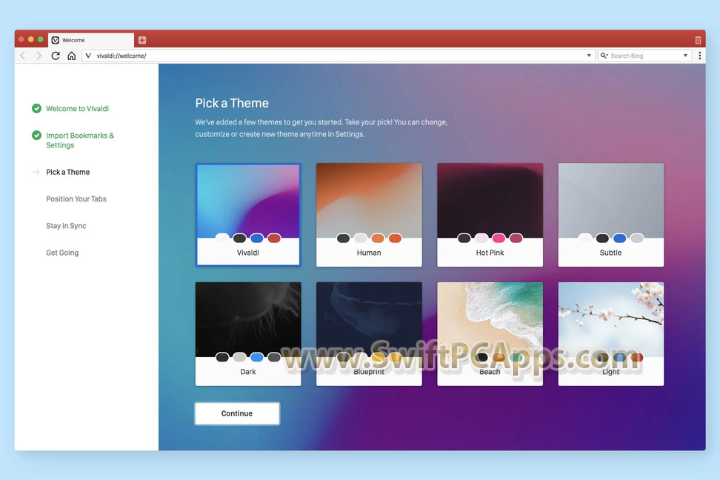Click blue swatch on Dark theme
720x480 pixels.
pyautogui.click(x=257, y=357)
